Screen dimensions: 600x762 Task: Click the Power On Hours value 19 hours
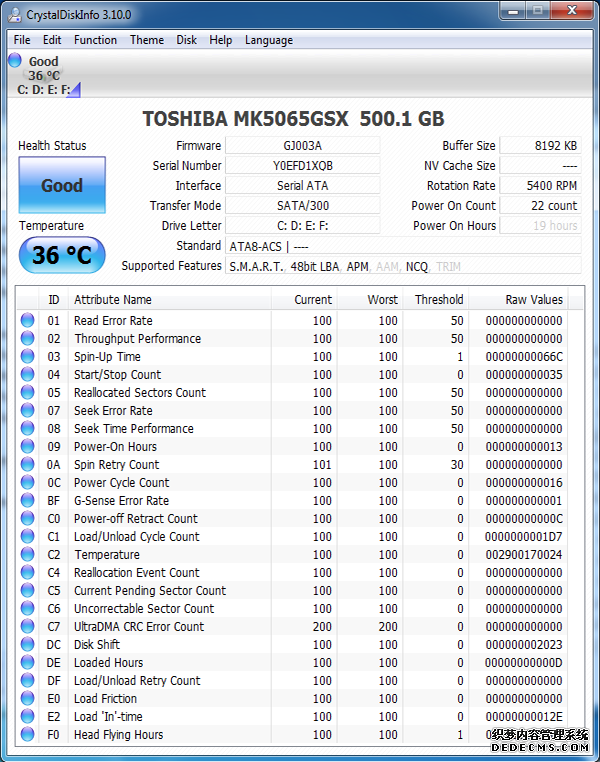[540, 225]
